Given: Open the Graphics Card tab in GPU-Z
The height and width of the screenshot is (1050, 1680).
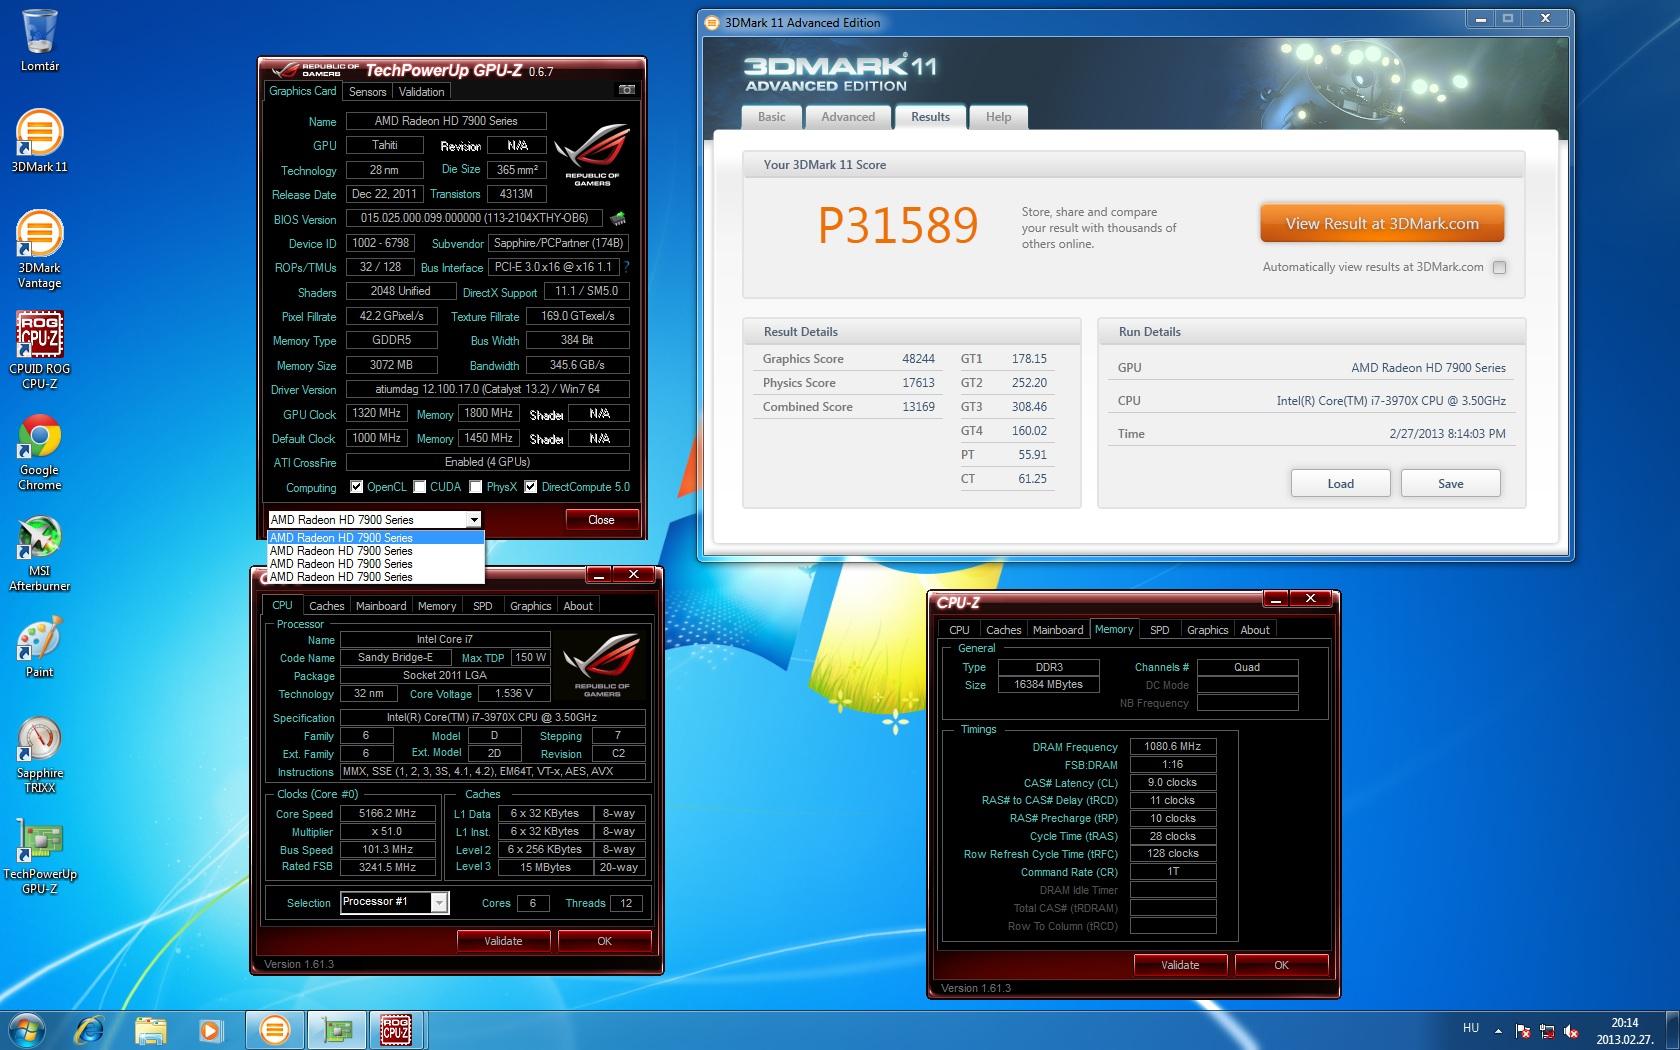Looking at the screenshot, I should click(x=303, y=91).
